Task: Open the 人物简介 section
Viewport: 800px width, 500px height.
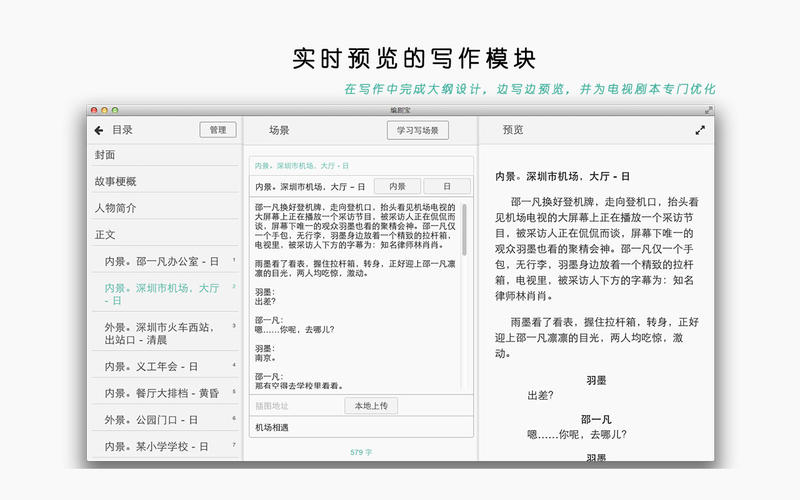Action: coord(164,208)
